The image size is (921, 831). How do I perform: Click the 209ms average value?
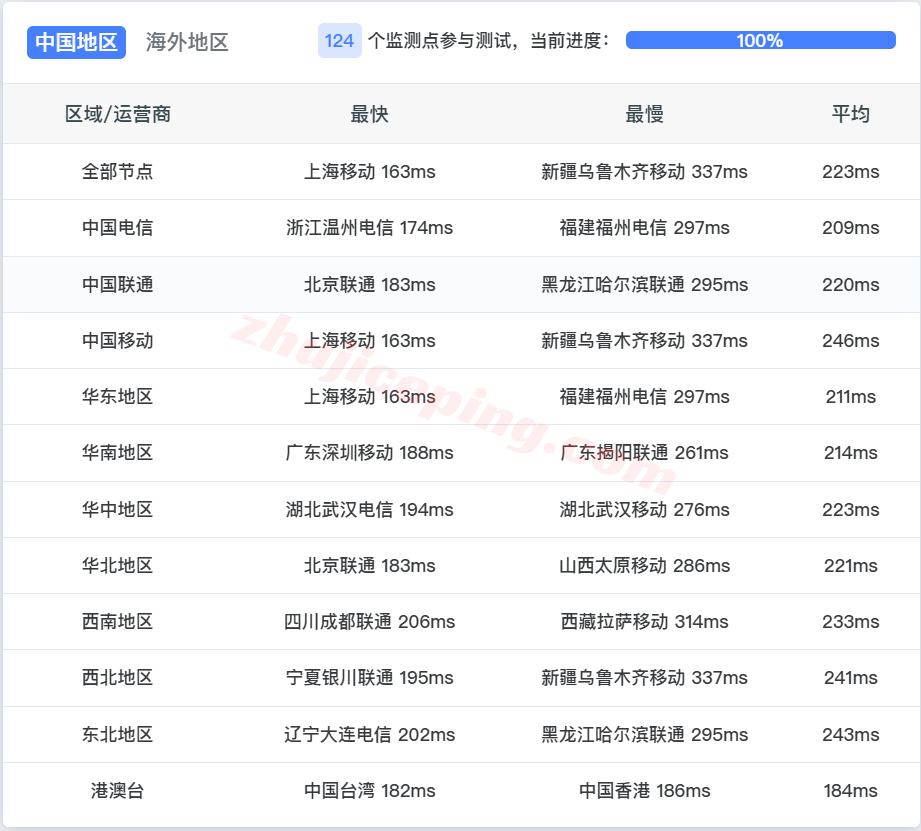(x=851, y=227)
